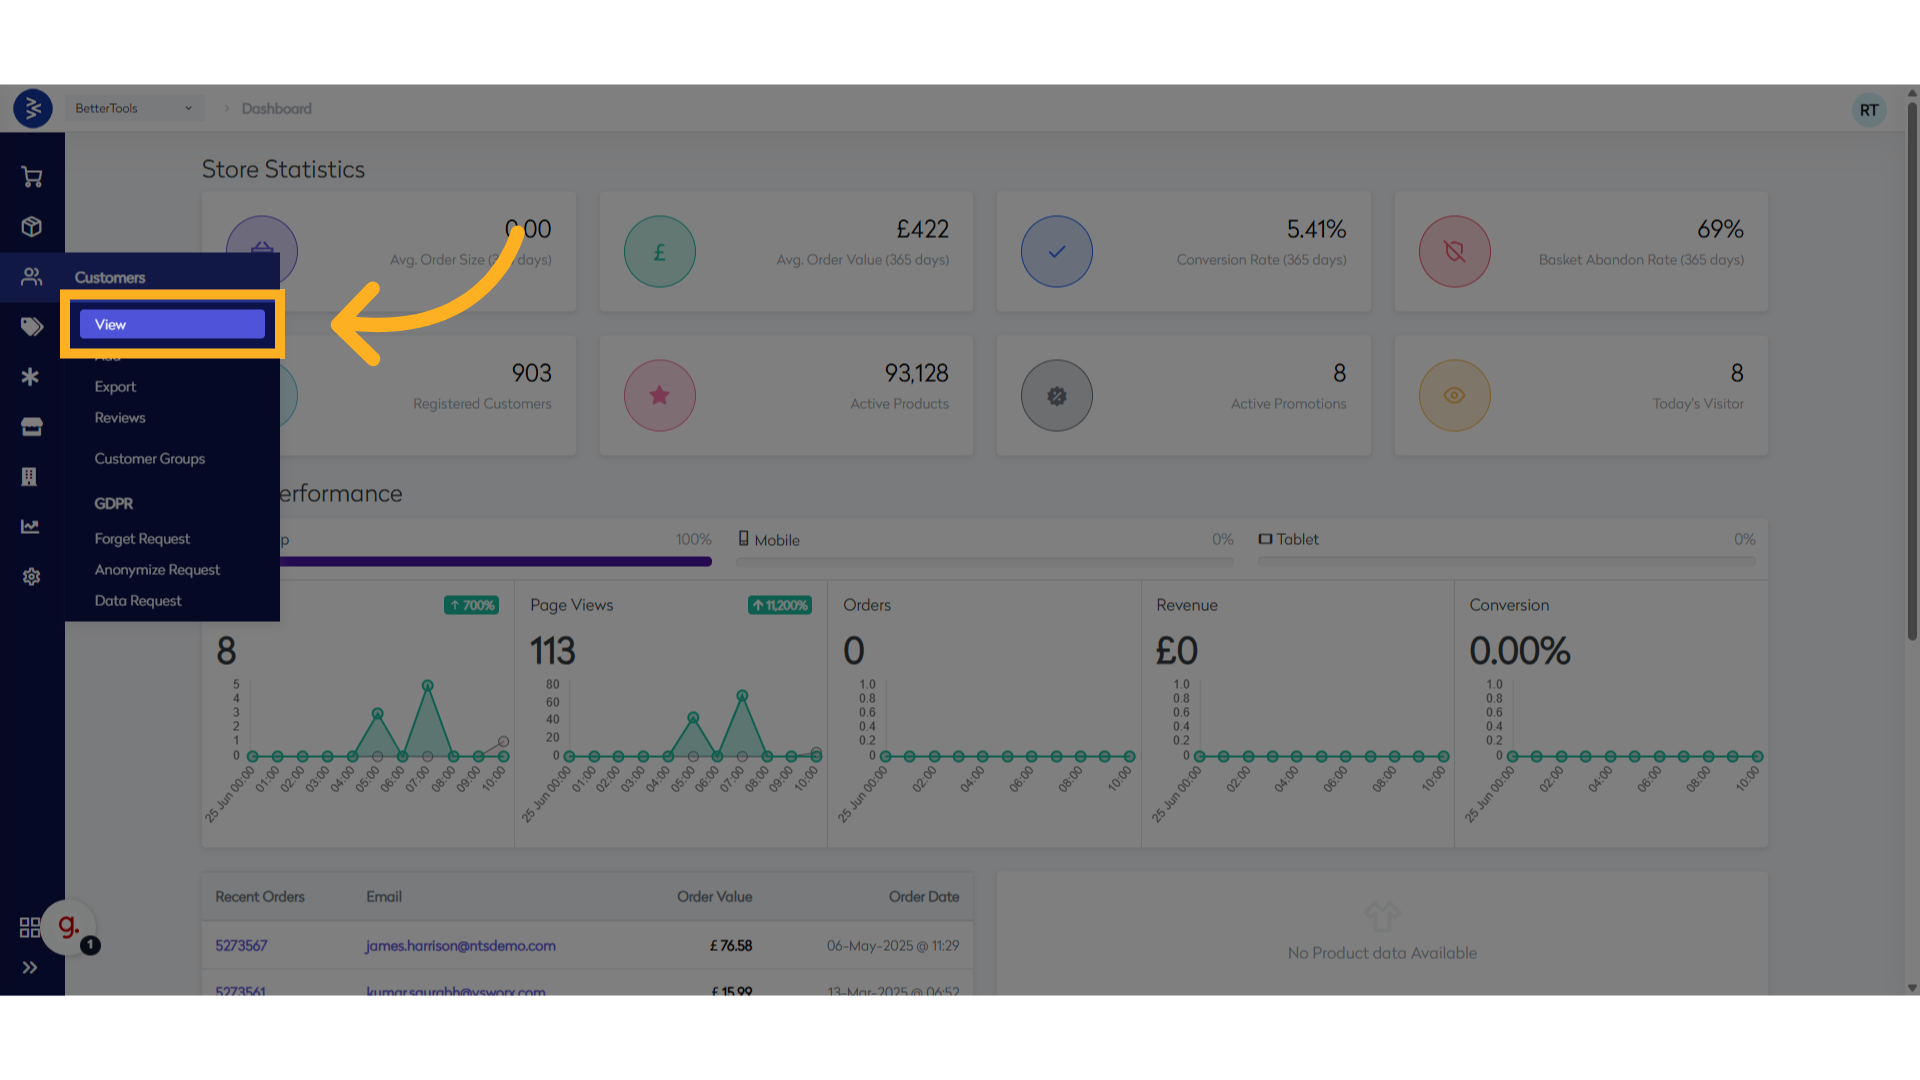Choose Export from Customers menu
The width and height of the screenshot is (1920, 1080).
pos(115,387)
